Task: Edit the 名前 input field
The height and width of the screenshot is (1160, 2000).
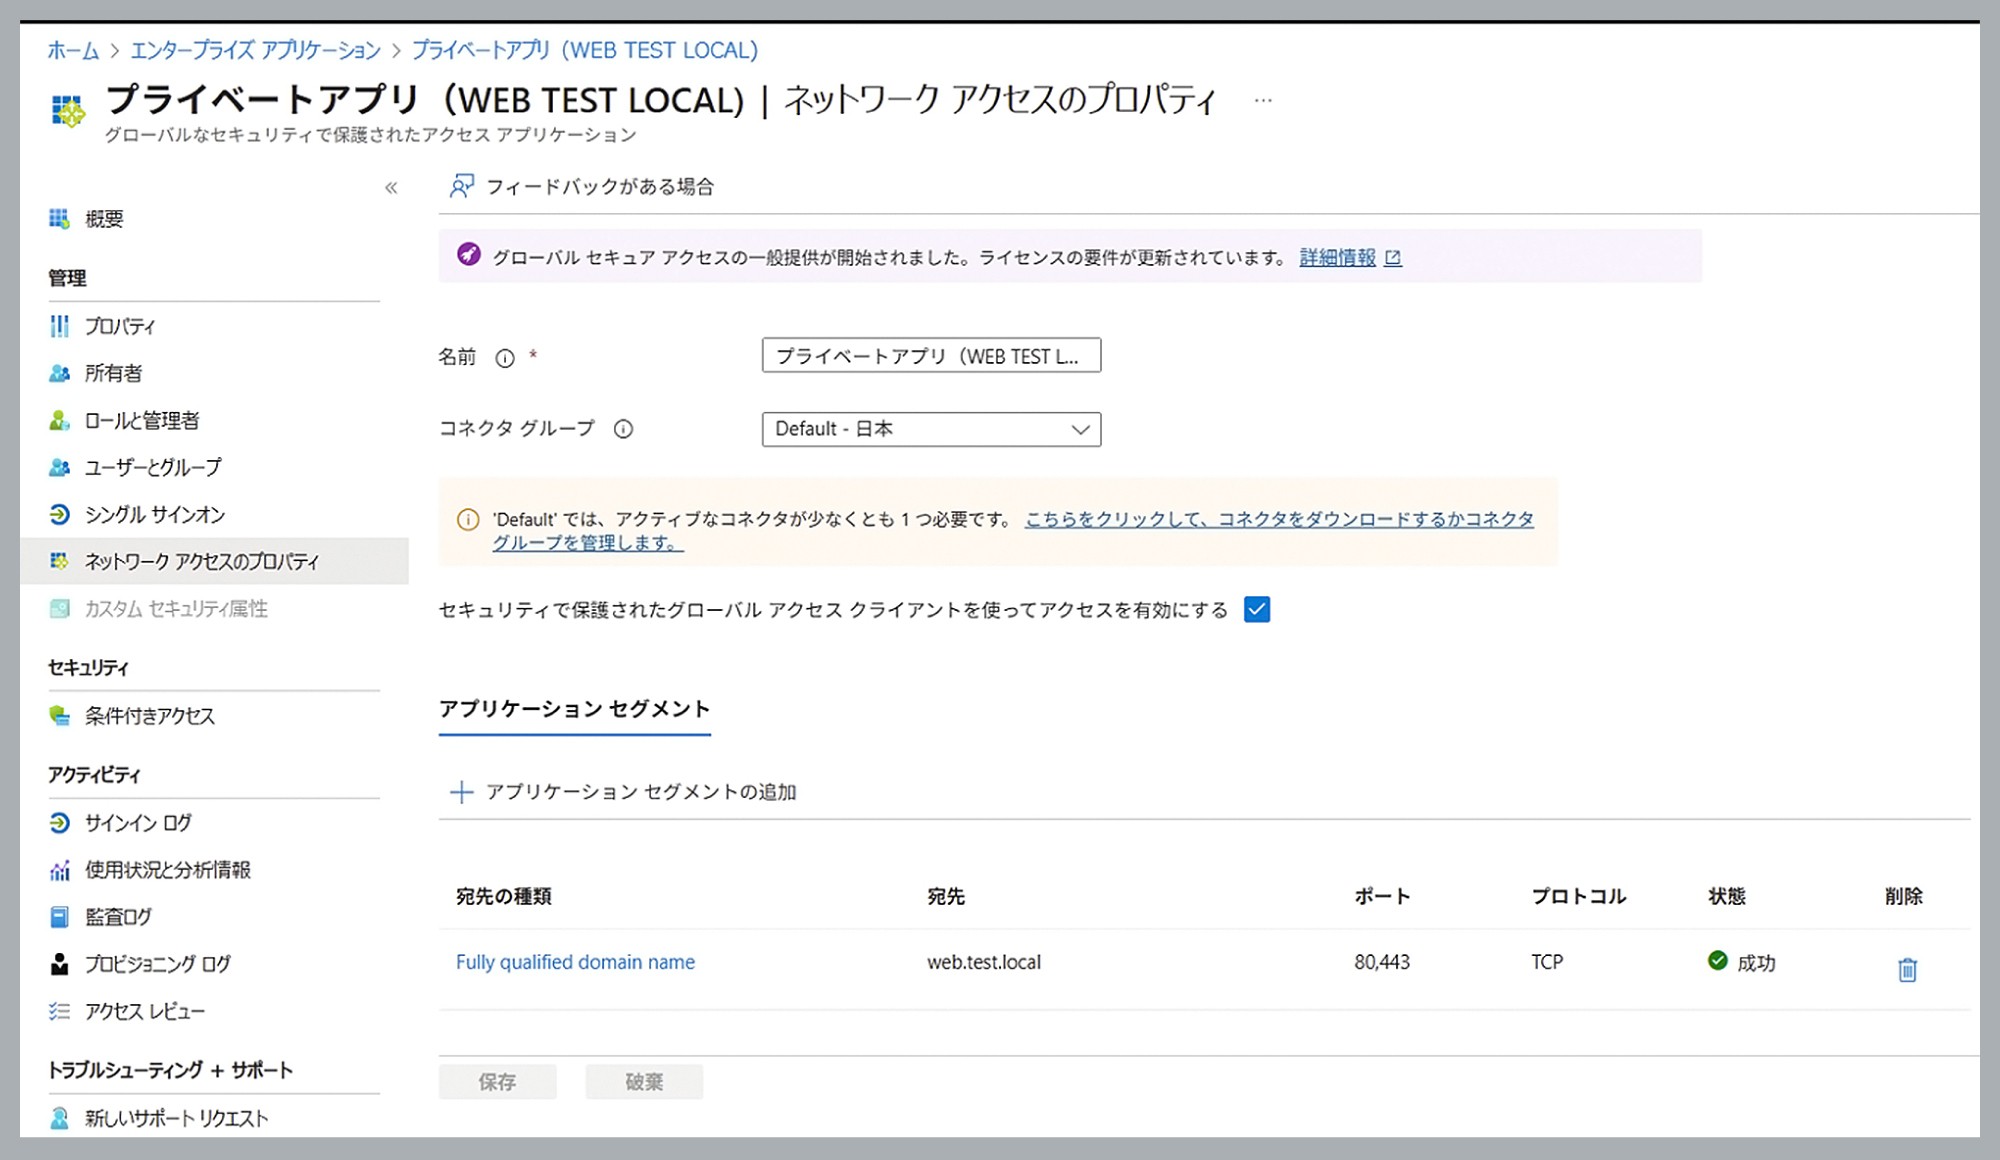Action: [x=930, y=355]
